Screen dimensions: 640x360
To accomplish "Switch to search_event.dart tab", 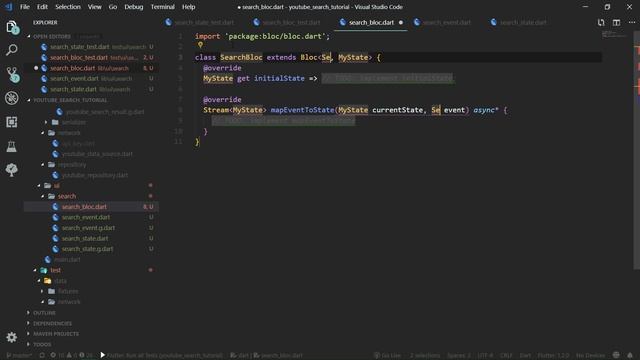I will (443, 22).
